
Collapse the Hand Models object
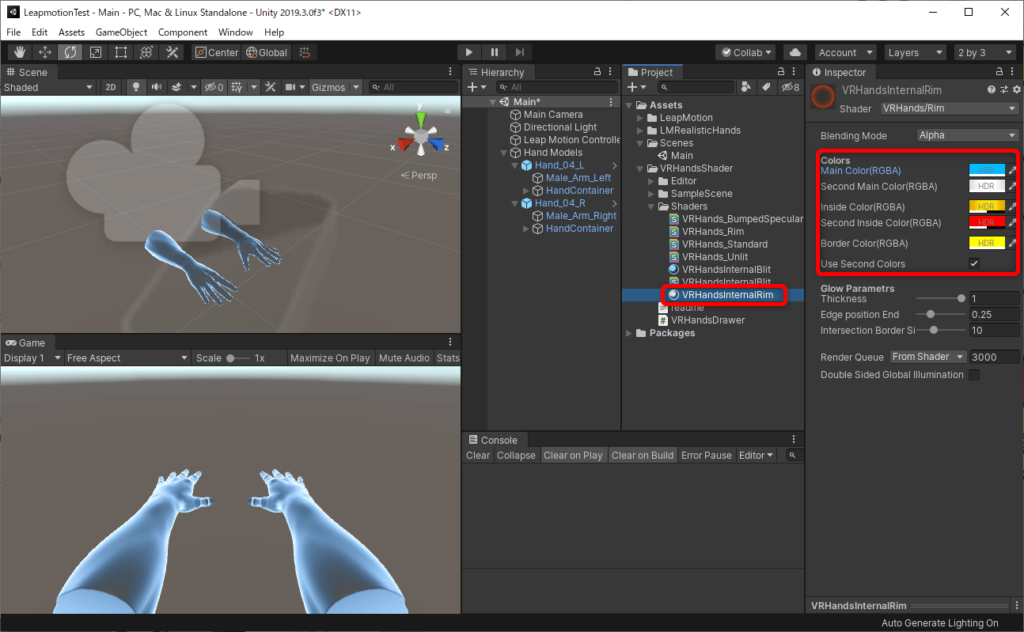tap(504, 153)
